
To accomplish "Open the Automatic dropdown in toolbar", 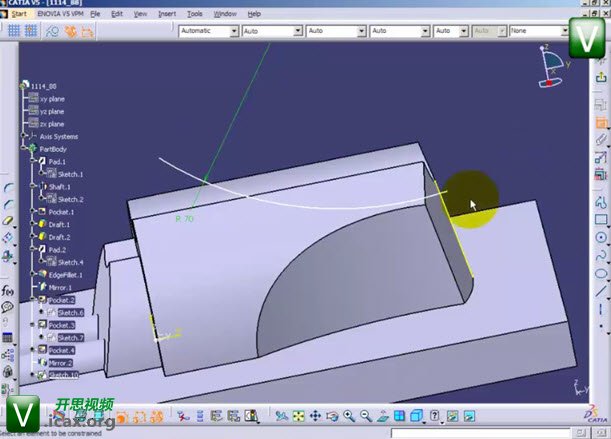I will click(x=208, y=31).
